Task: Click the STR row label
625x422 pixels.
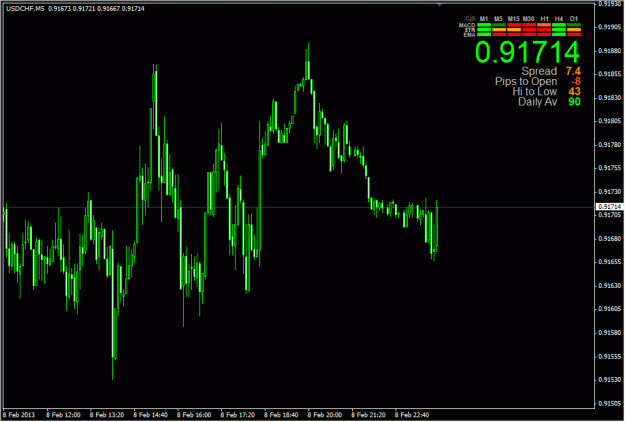Action: tap(470, 30)
